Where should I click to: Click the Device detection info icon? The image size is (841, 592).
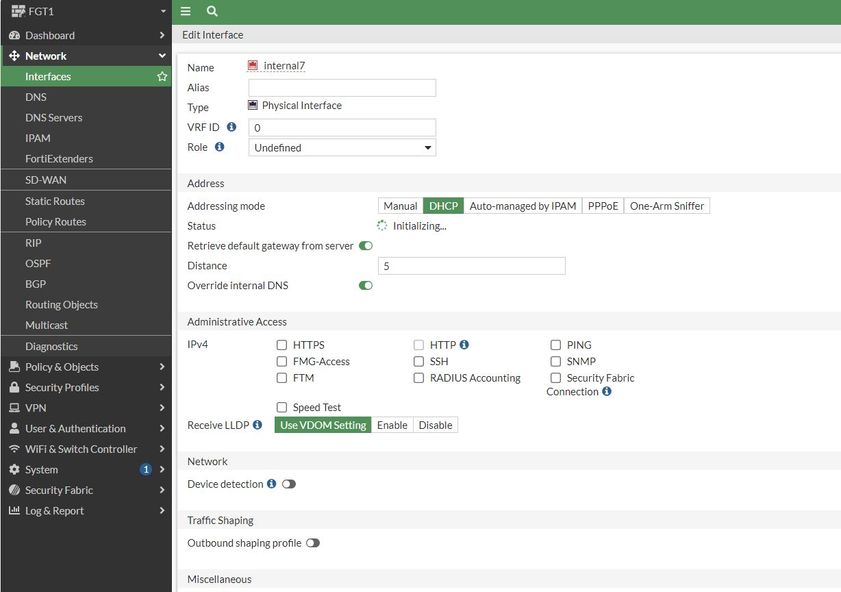(x=271, y=484)
